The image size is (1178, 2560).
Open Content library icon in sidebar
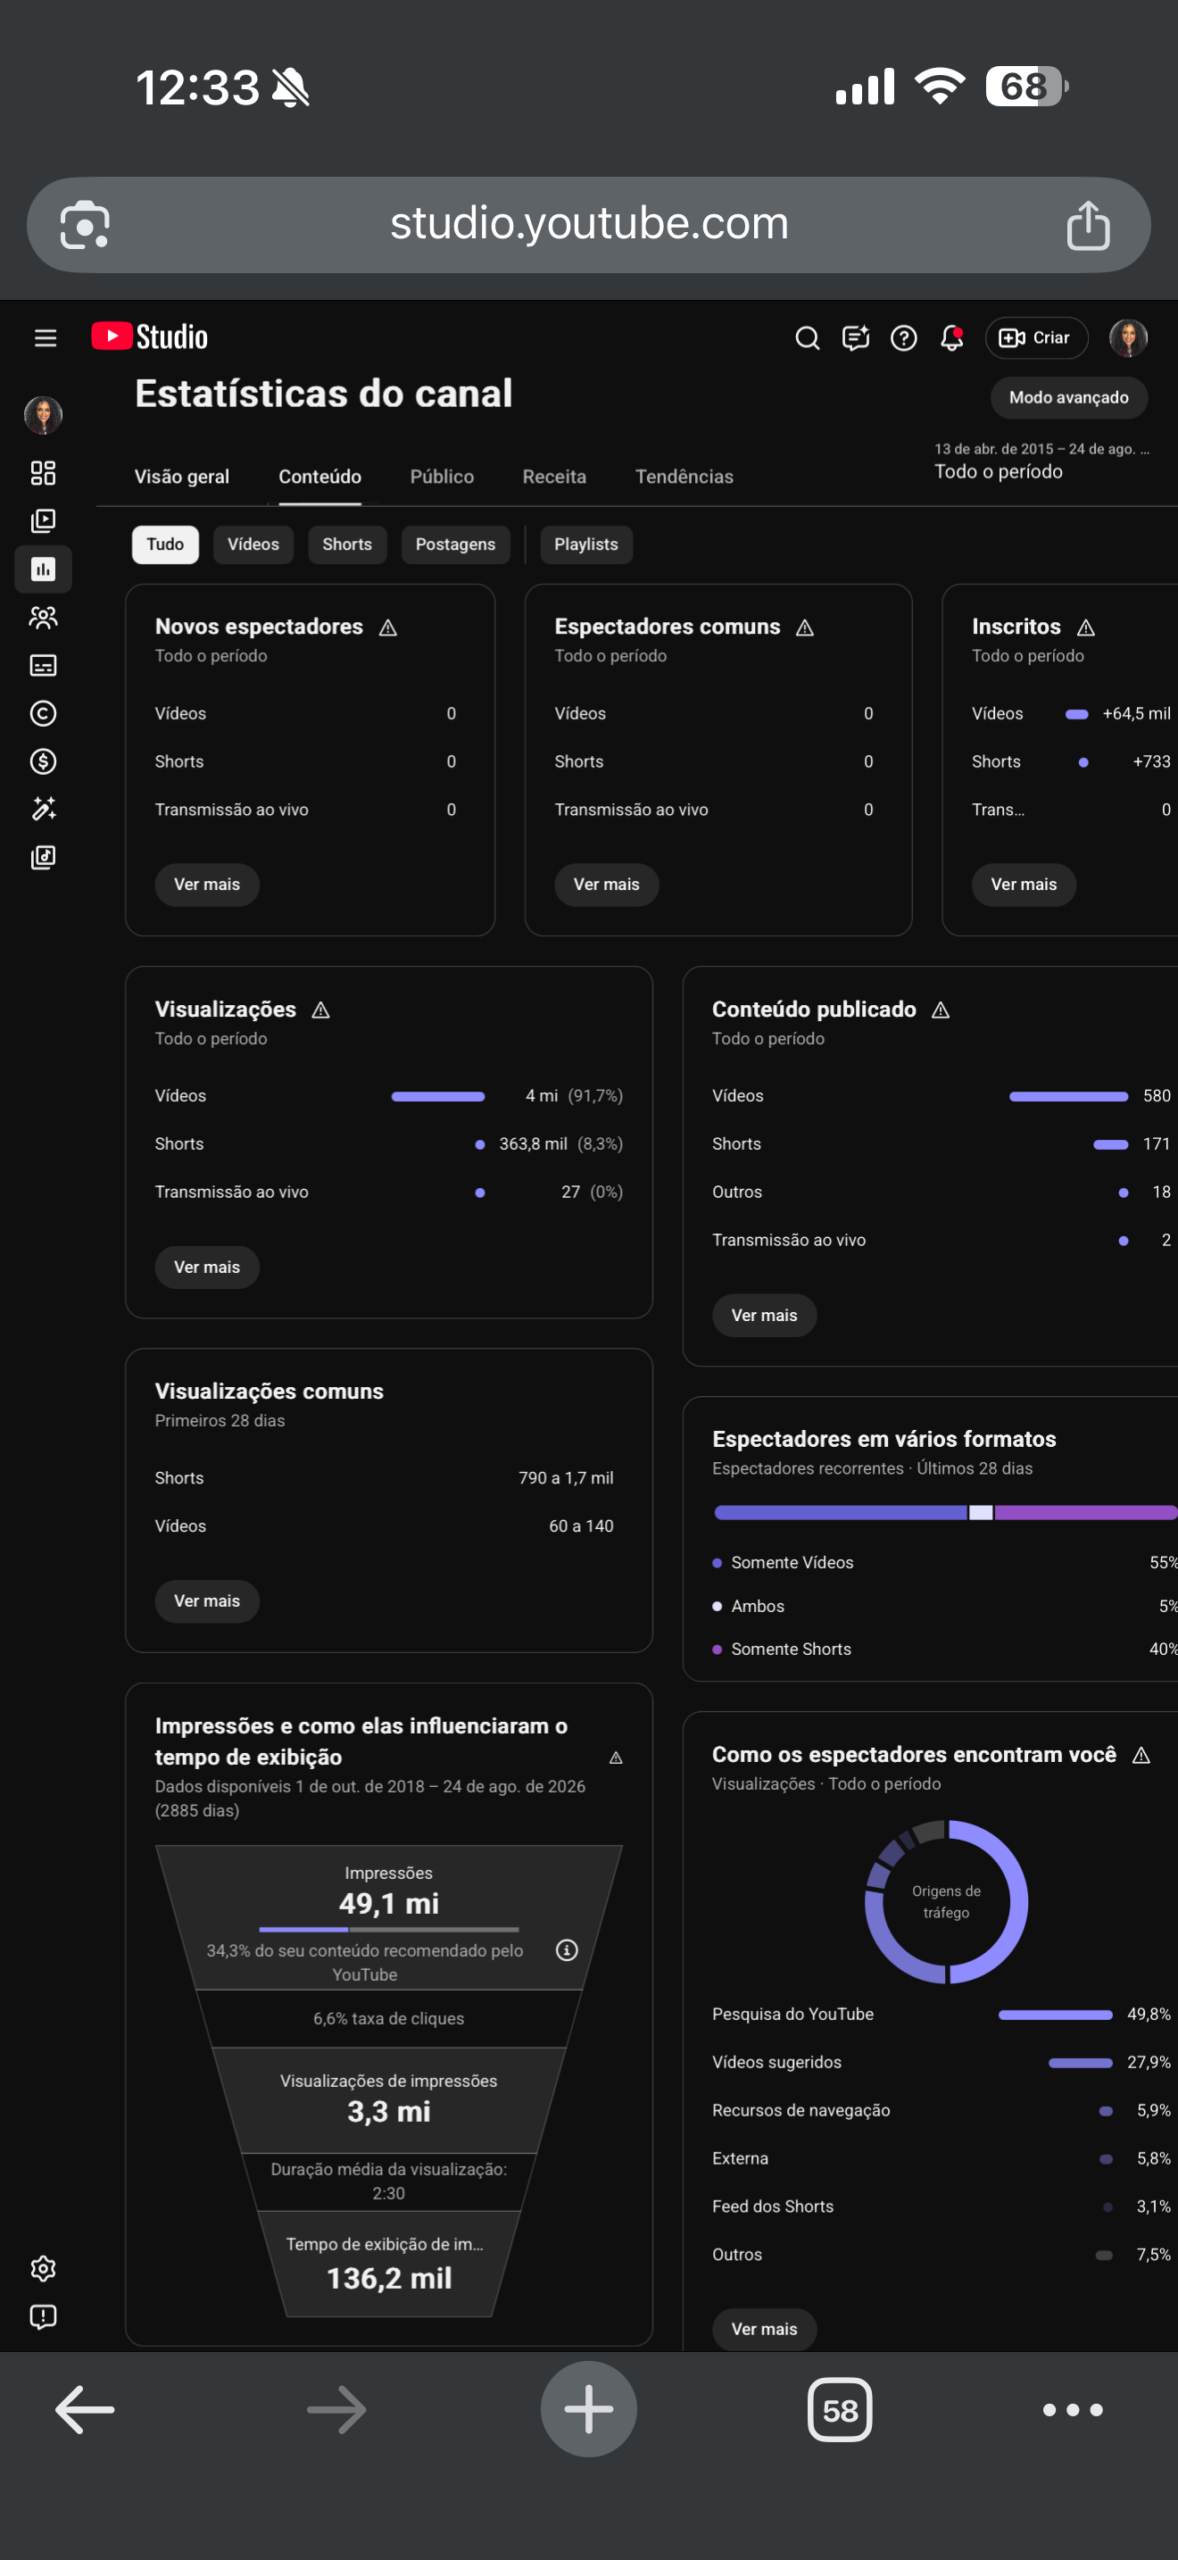click(x=43, y=521)
